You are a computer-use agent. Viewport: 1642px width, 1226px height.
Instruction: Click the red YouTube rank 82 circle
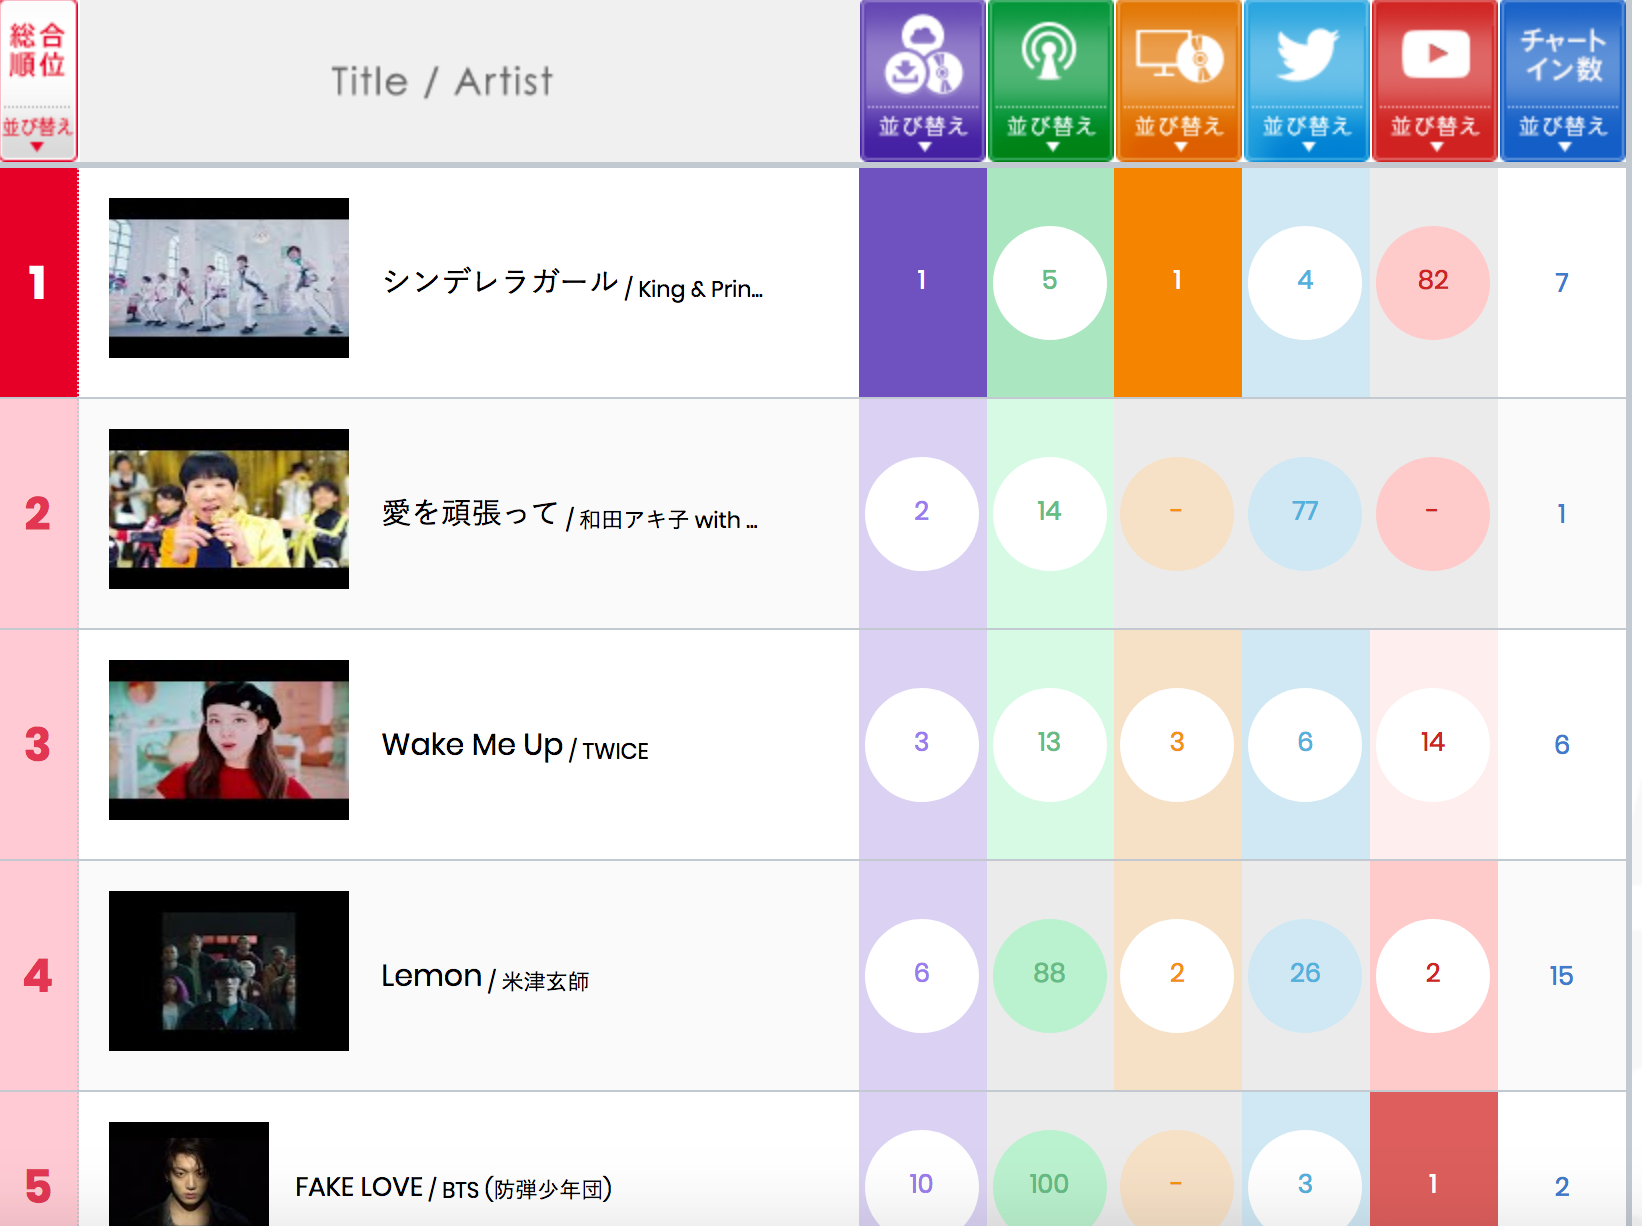[1432, 281]
